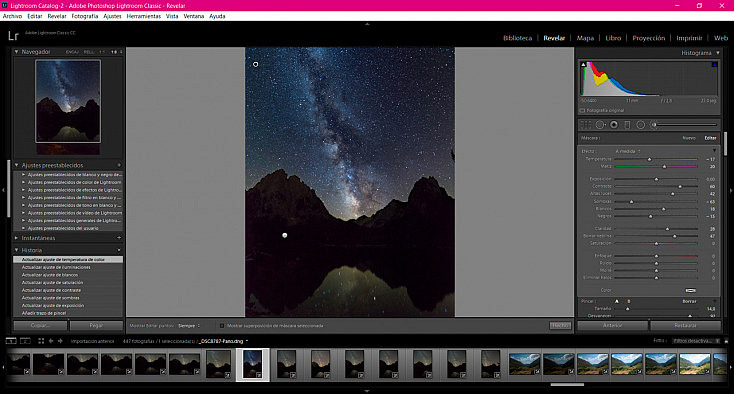The image size is (734, 394).
Task: Adjust the Sombras slider handle
Action: [x=631, y=202]
